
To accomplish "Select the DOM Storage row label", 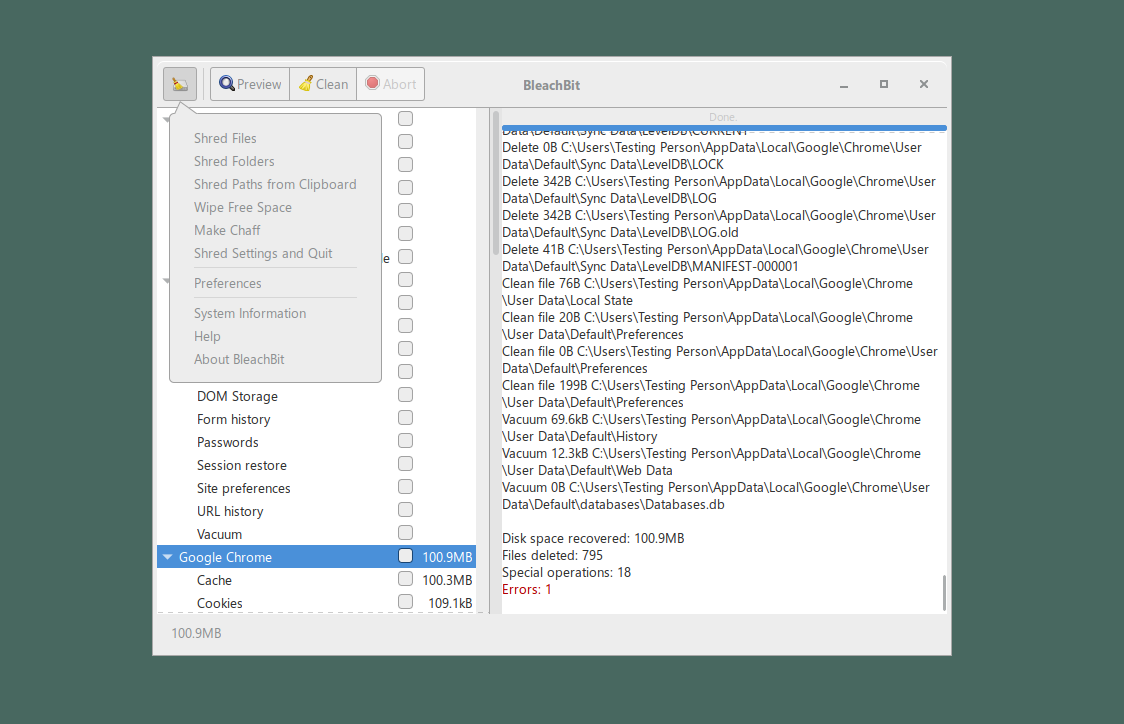I will click(x=237, y=396).
